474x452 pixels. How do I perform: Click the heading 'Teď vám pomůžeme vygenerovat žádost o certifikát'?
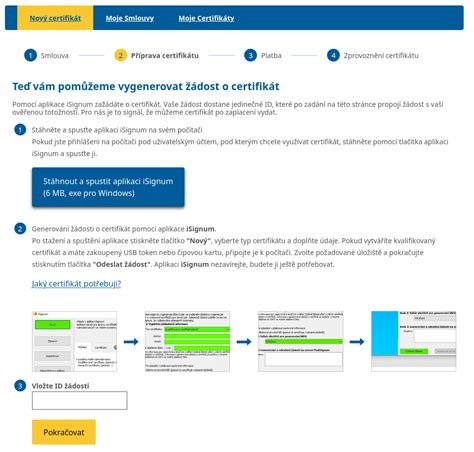click(146, 86)
